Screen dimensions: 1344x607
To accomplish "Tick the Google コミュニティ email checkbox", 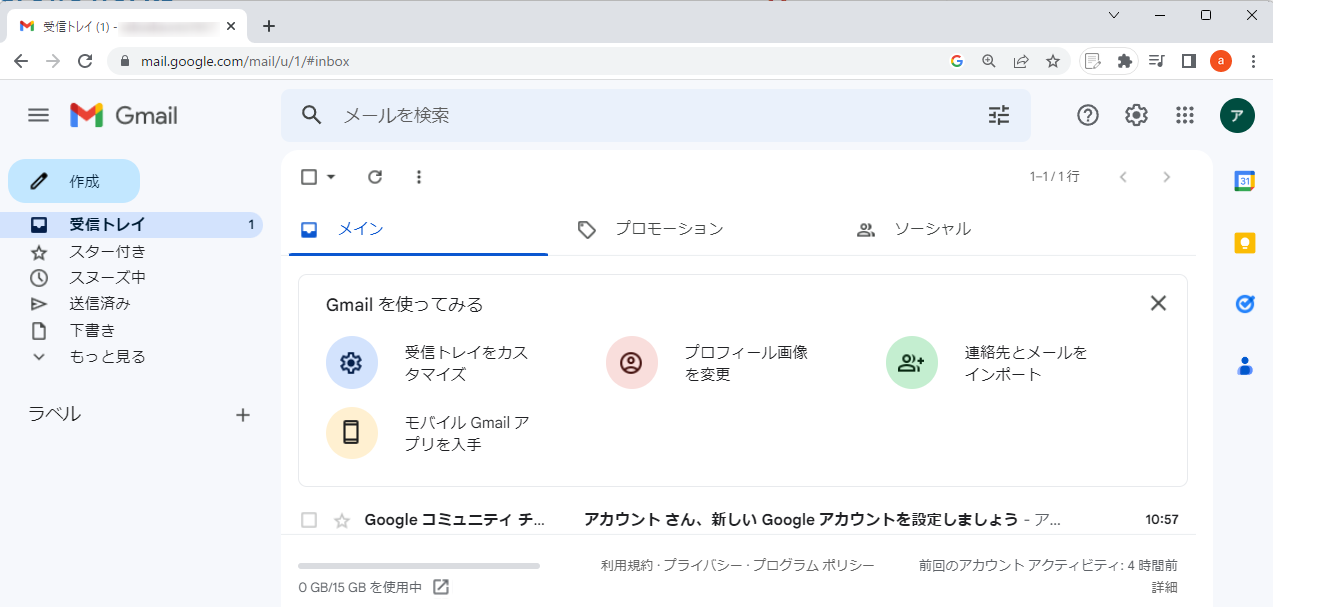I will [x=309, y=520].
